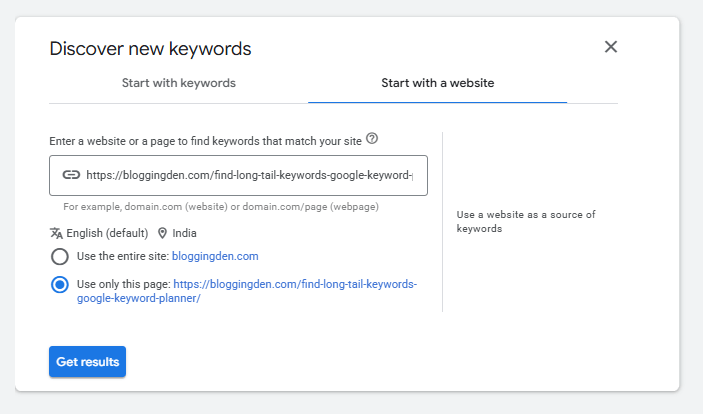Click the 'For example, domain.com' hint text
The image size is (703, 414).
(221, 207)
